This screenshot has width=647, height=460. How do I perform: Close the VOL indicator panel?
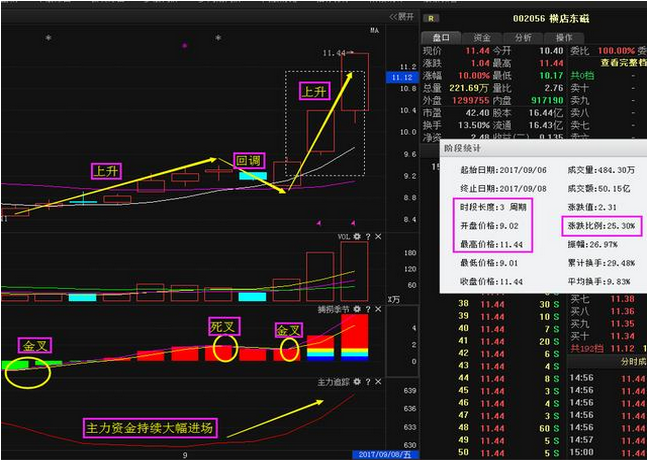click(x=379, y=237)
